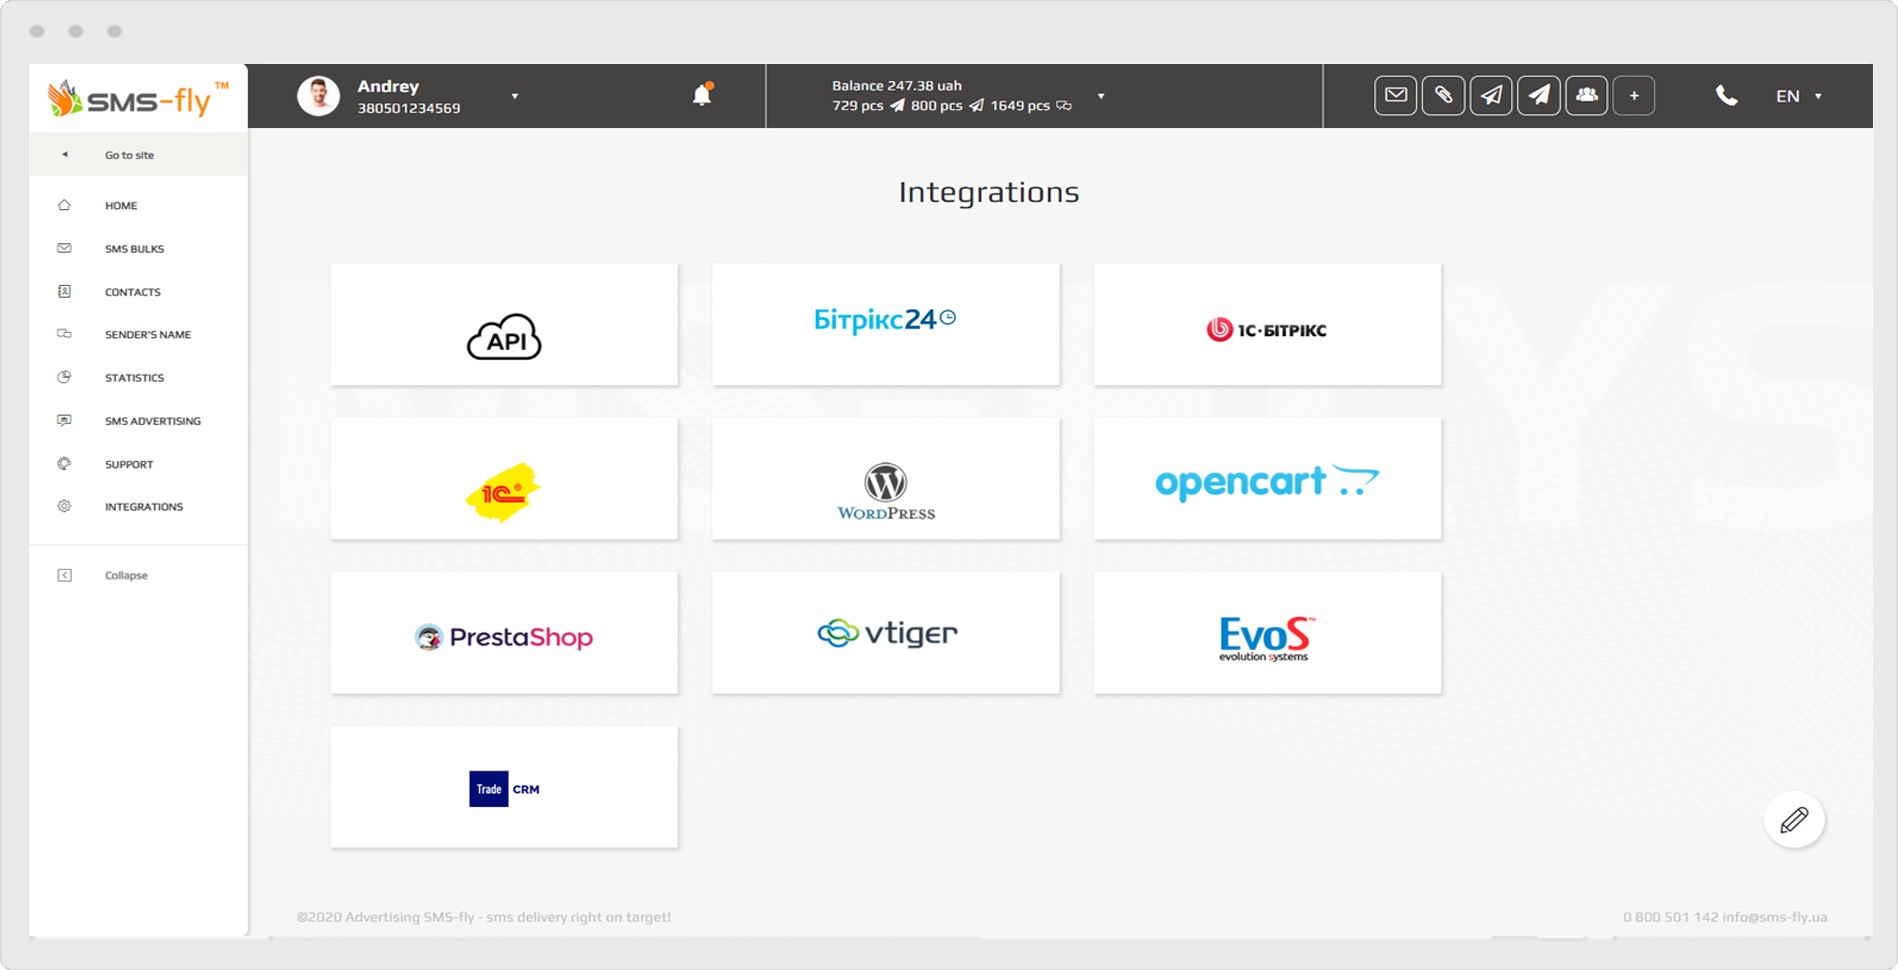Click the Go to site link
Viewport: 1898px width, 970px height.
click(x=129, y=155)
